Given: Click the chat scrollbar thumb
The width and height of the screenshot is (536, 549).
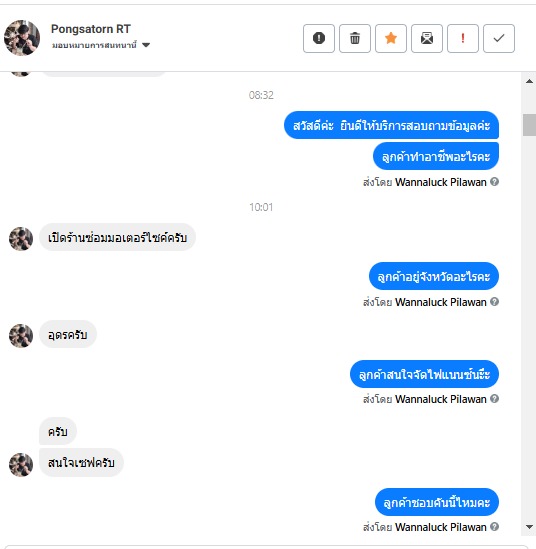Looking at the screenshot, I should coord(529,125).
